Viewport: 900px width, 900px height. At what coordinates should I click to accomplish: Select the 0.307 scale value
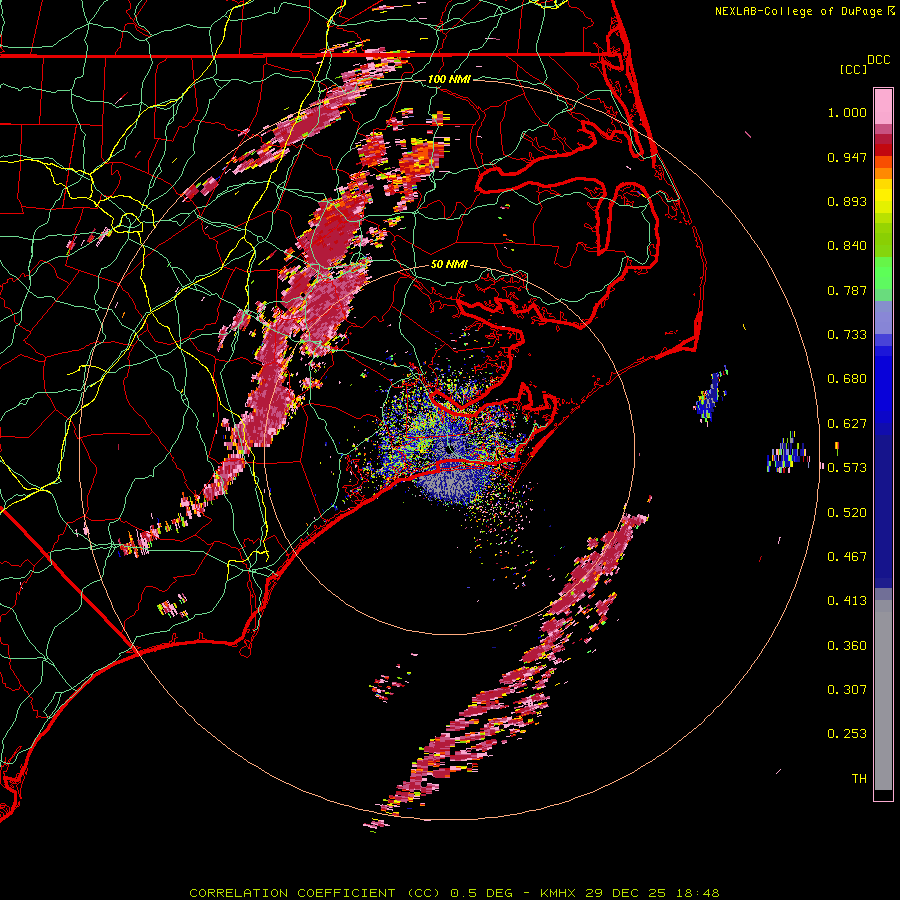[x=847, y=690]
